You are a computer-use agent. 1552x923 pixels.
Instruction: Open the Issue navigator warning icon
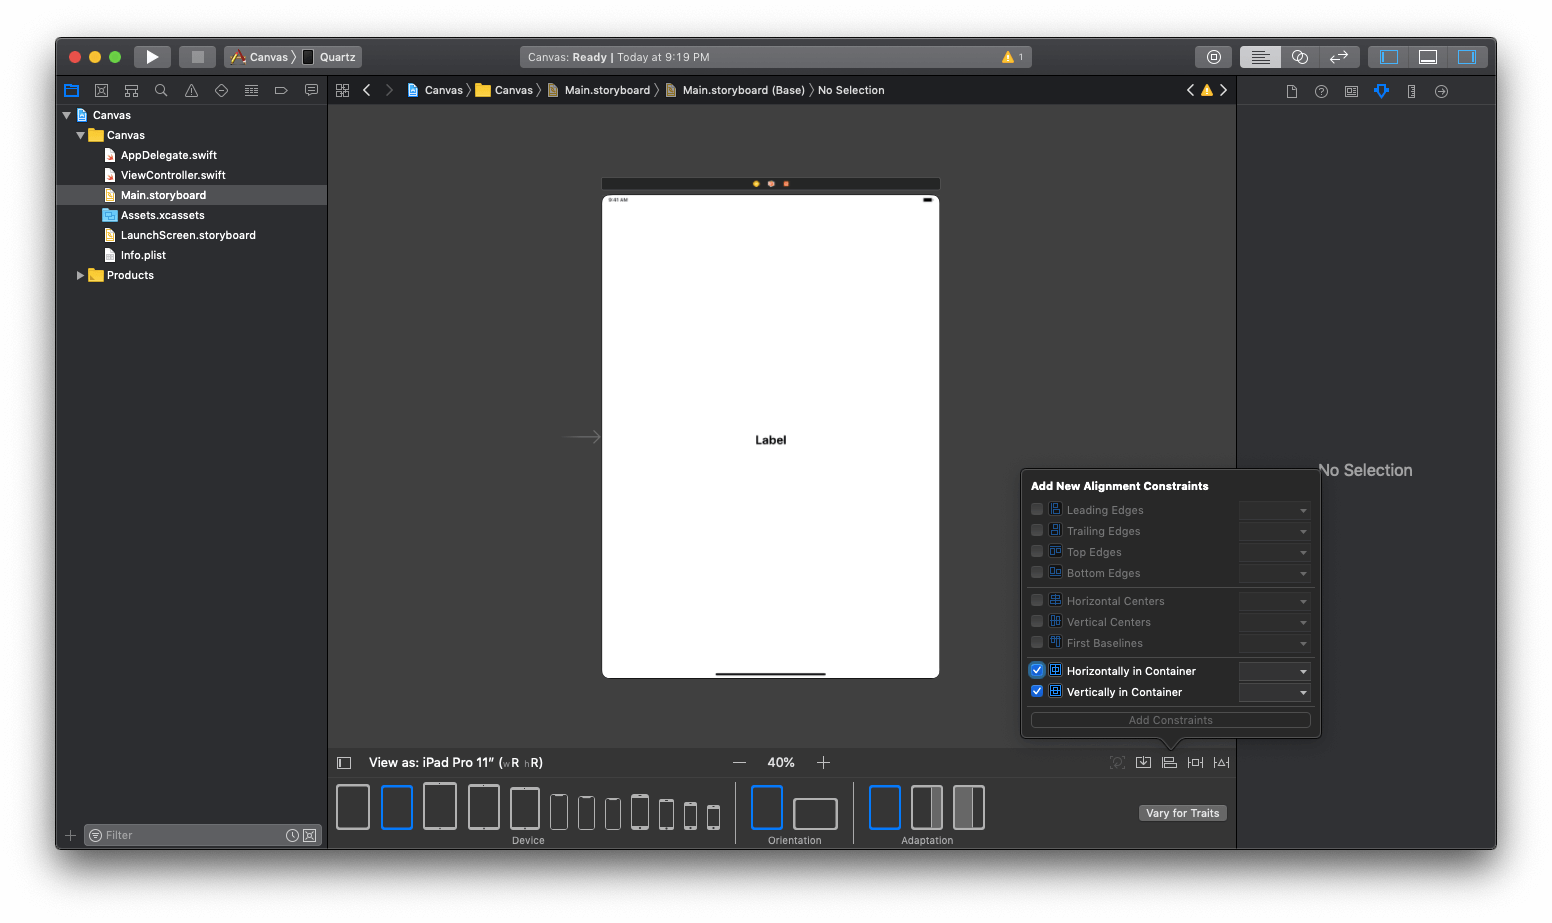[x=191, y=91]
